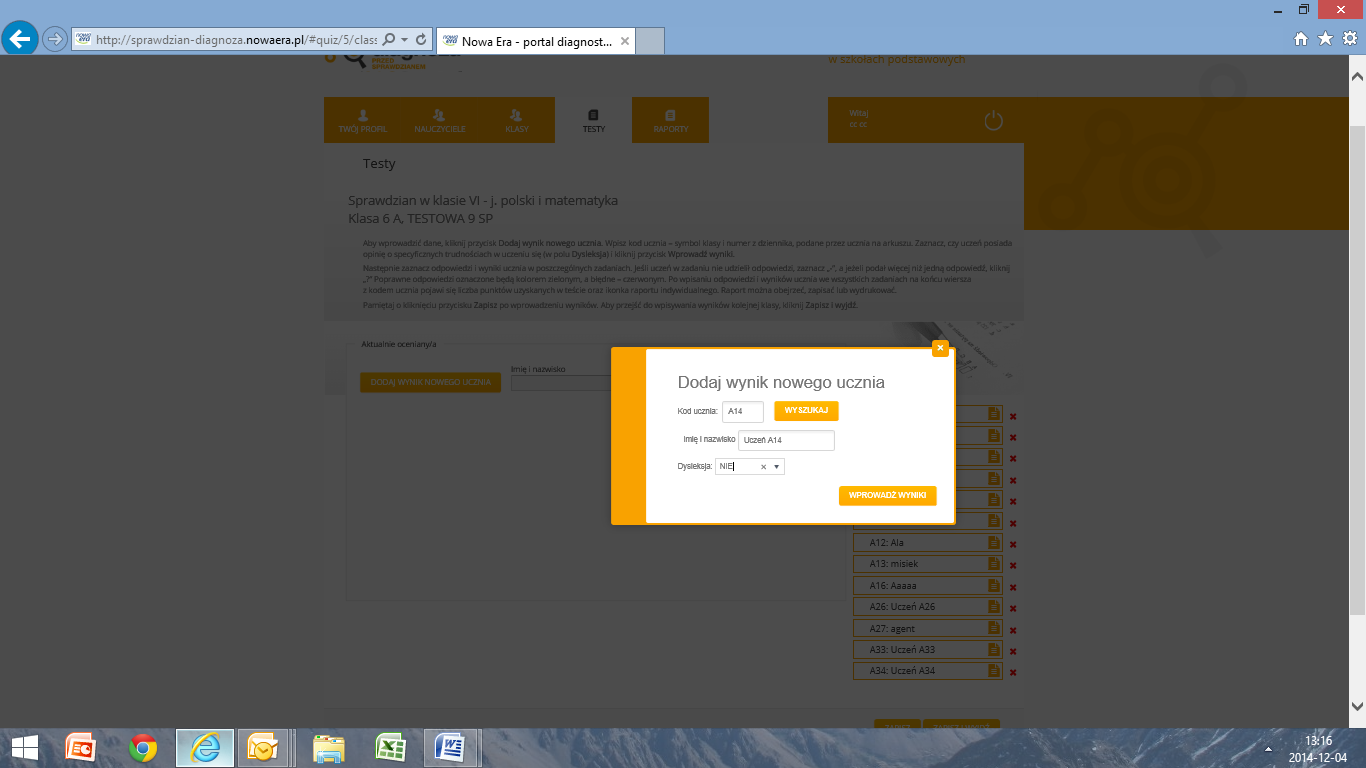Delete the A16: Aaaaa row with red x
Screen dimensions: 1366x768
1013,587
